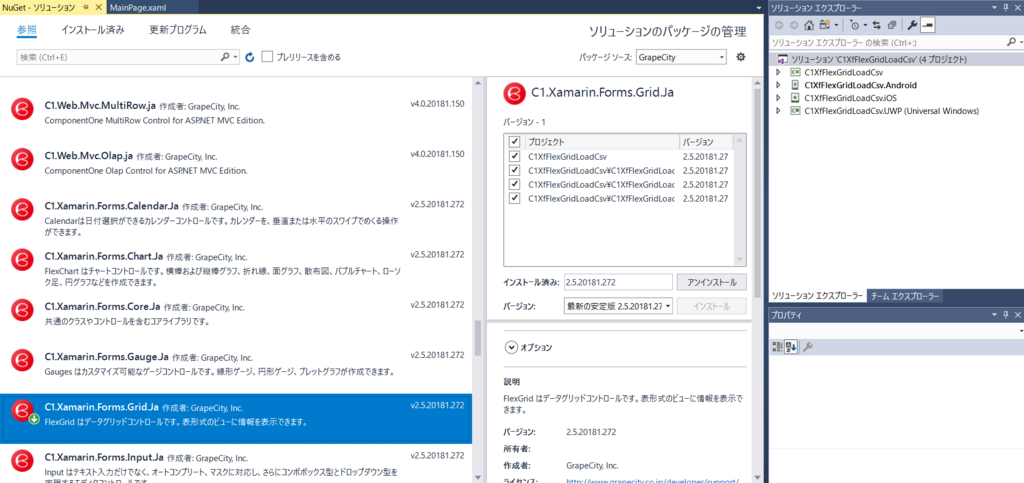
Task: Switch to 更新プログラム tab
Action: 178,30
